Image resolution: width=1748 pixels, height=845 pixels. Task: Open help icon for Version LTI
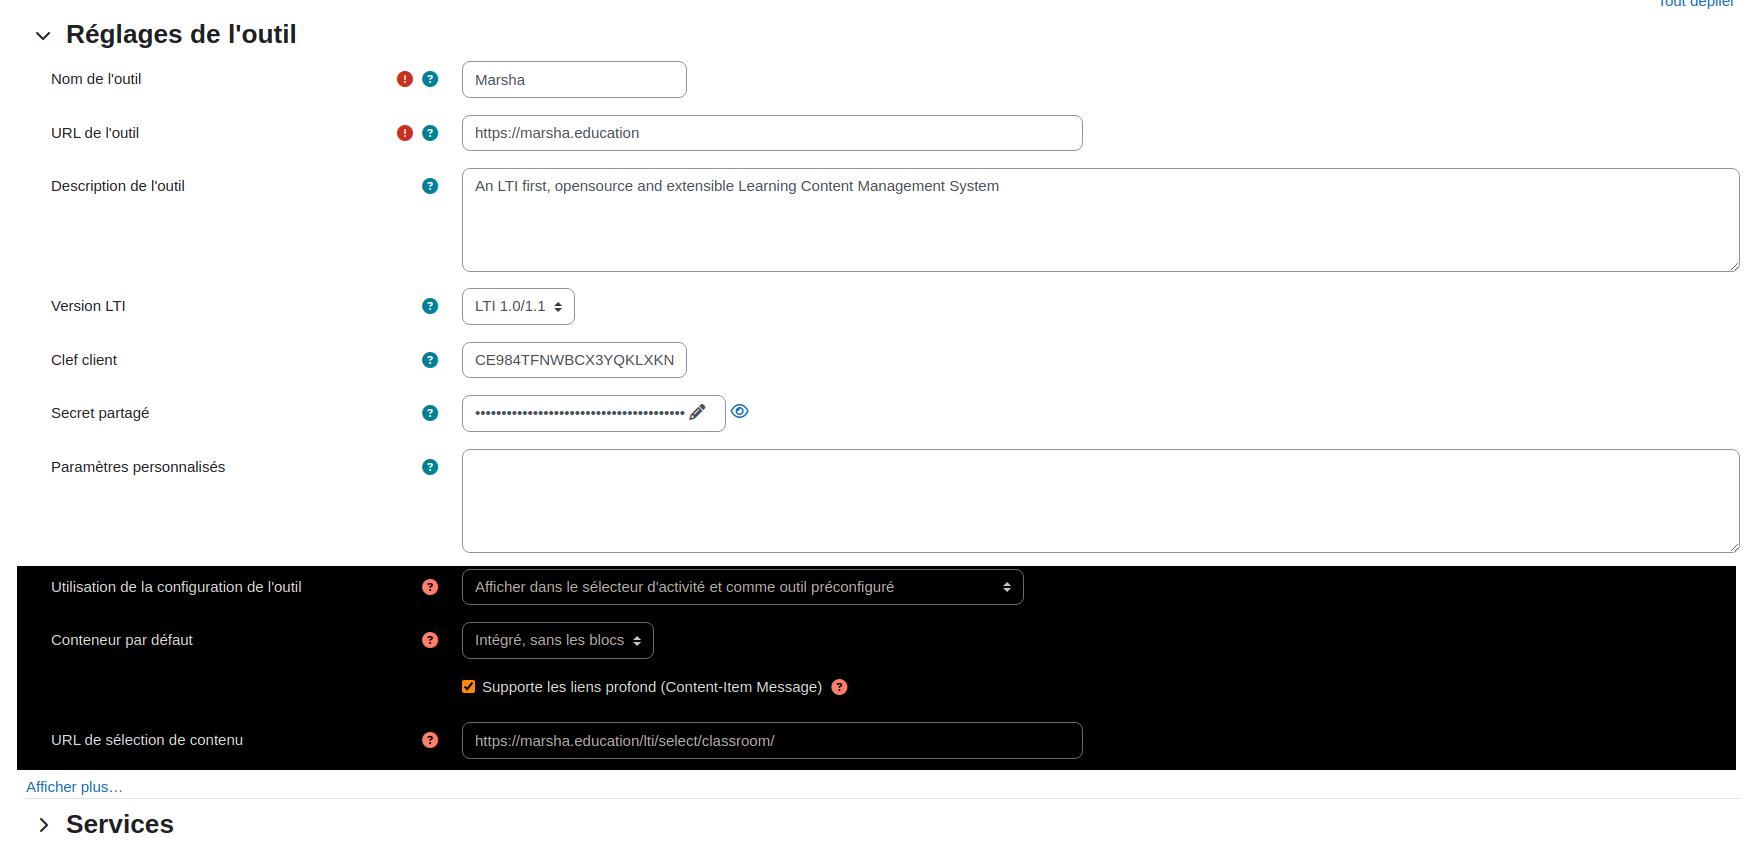430,306
